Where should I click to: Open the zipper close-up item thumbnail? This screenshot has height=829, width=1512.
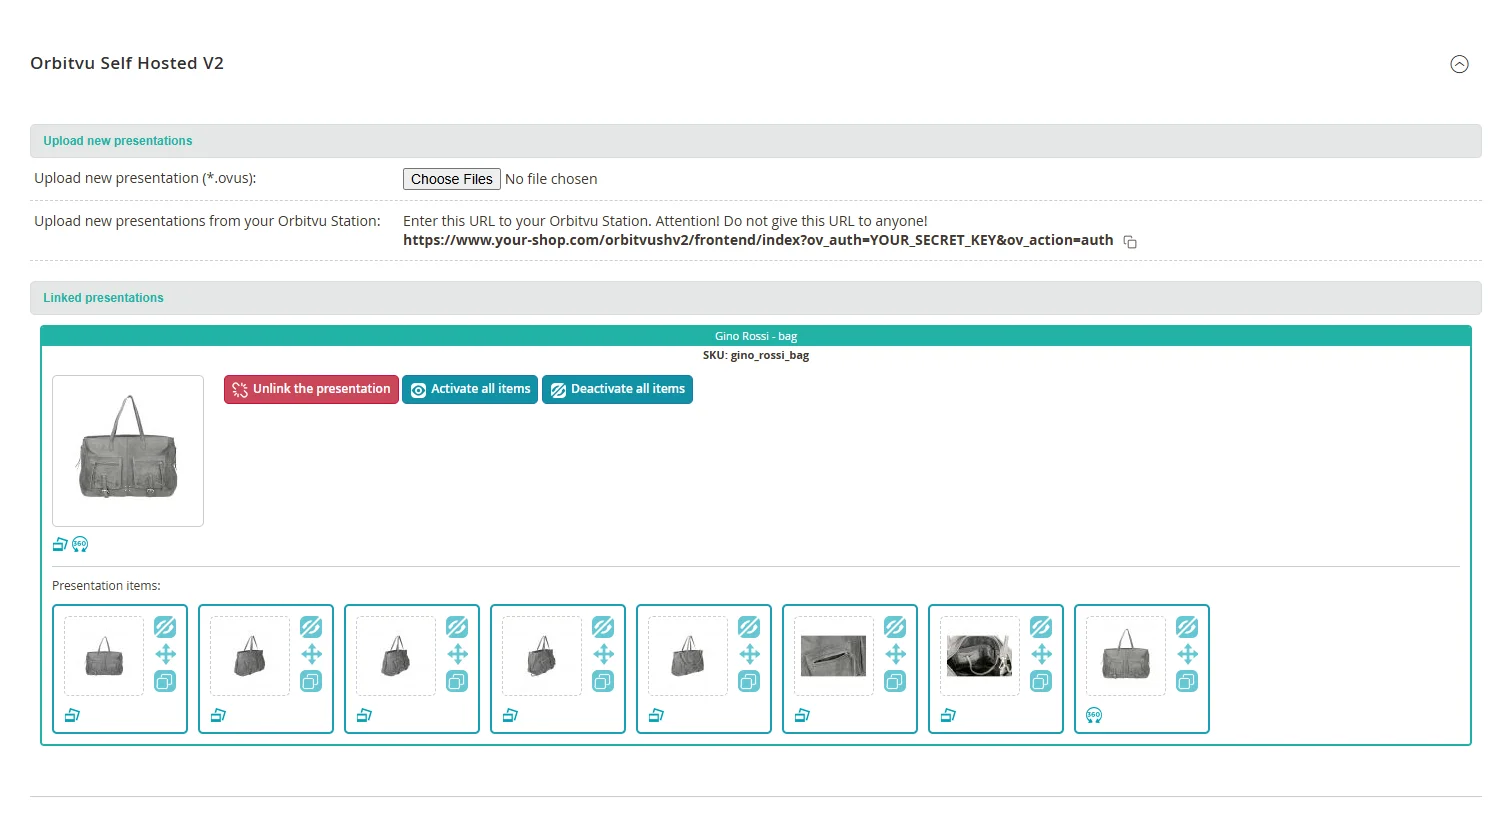point(834,656)
